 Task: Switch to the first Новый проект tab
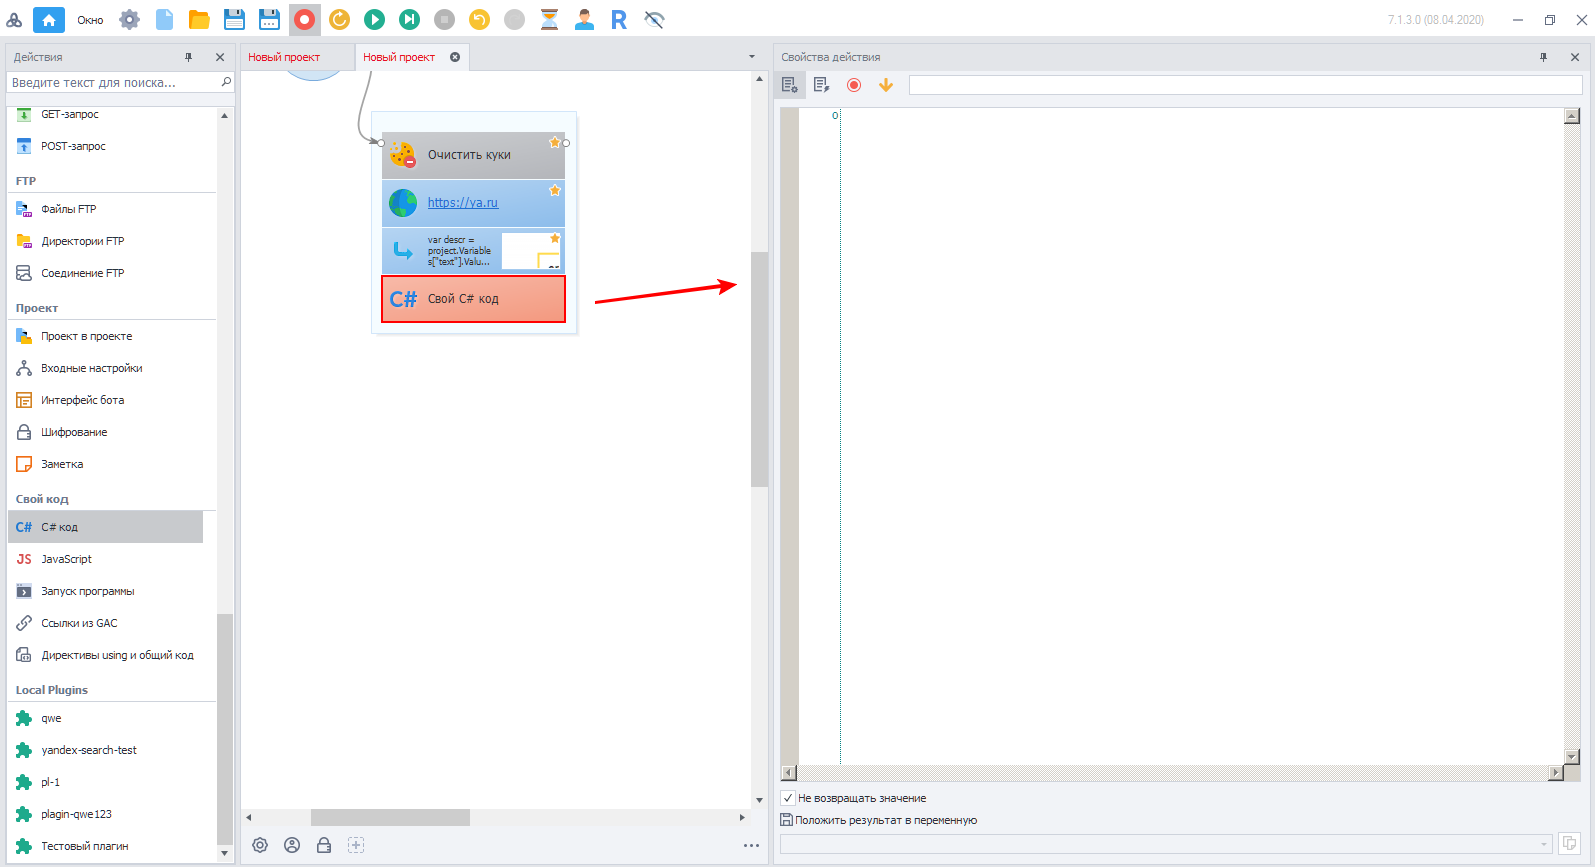coord(297,57)
